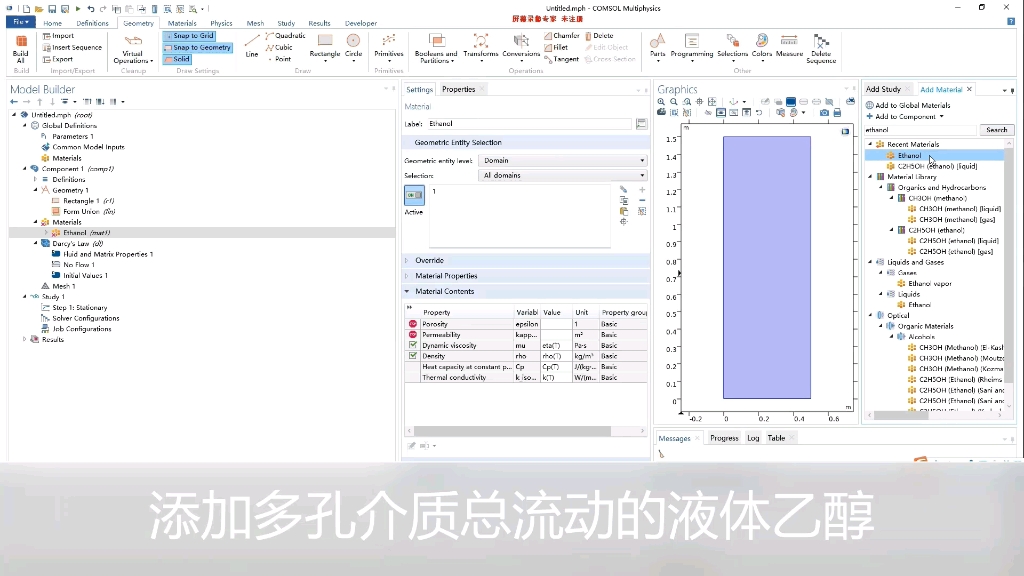Open the Colors tool
The image size is (1024, 576).
(x=761, y=48)
